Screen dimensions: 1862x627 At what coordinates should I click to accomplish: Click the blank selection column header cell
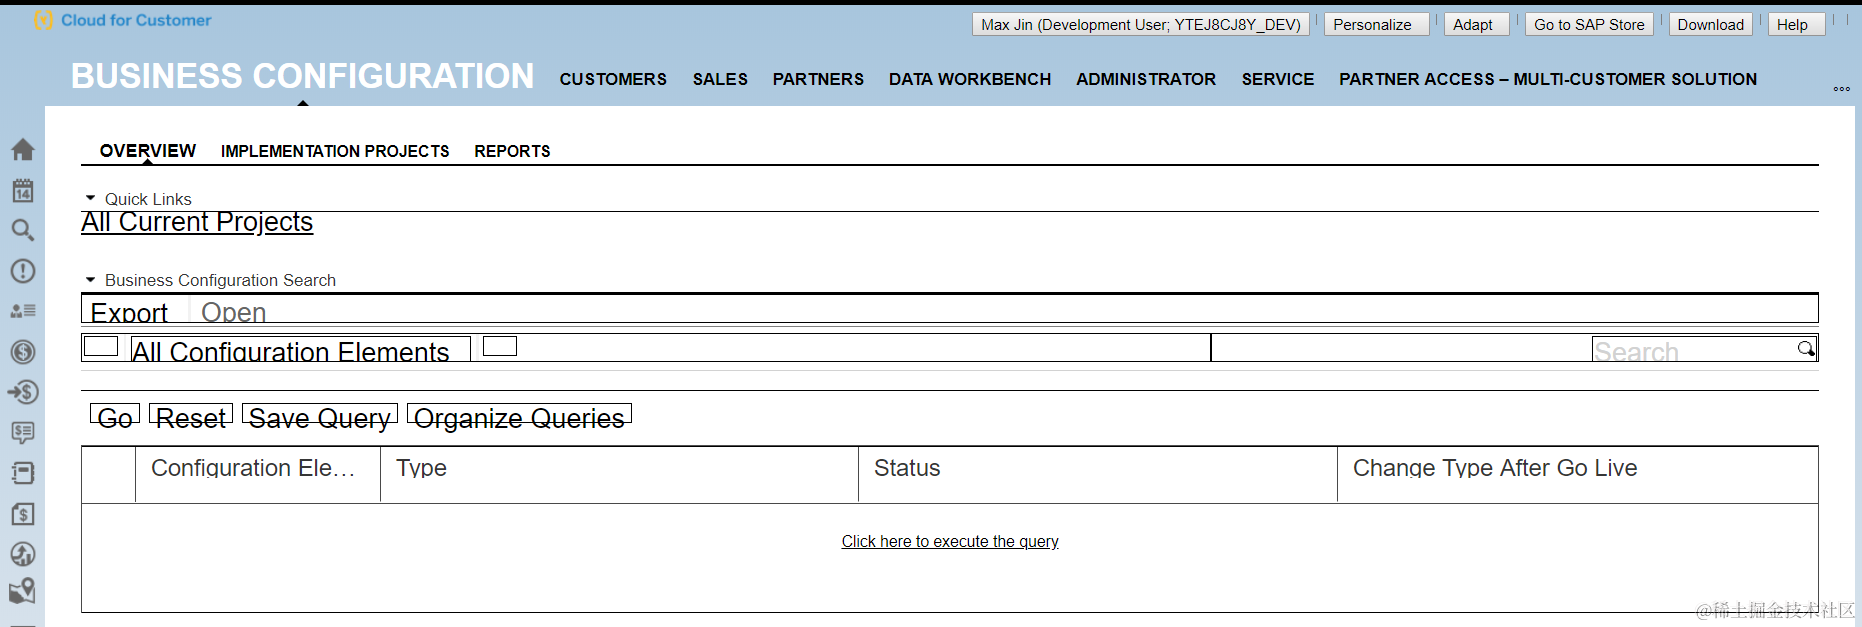[x=109, y=473]
